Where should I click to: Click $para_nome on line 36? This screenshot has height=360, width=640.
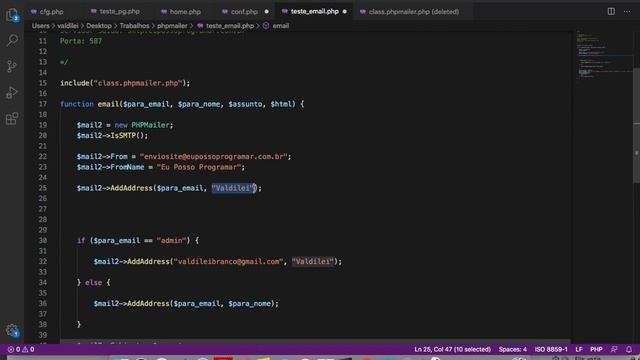(249, 304)
